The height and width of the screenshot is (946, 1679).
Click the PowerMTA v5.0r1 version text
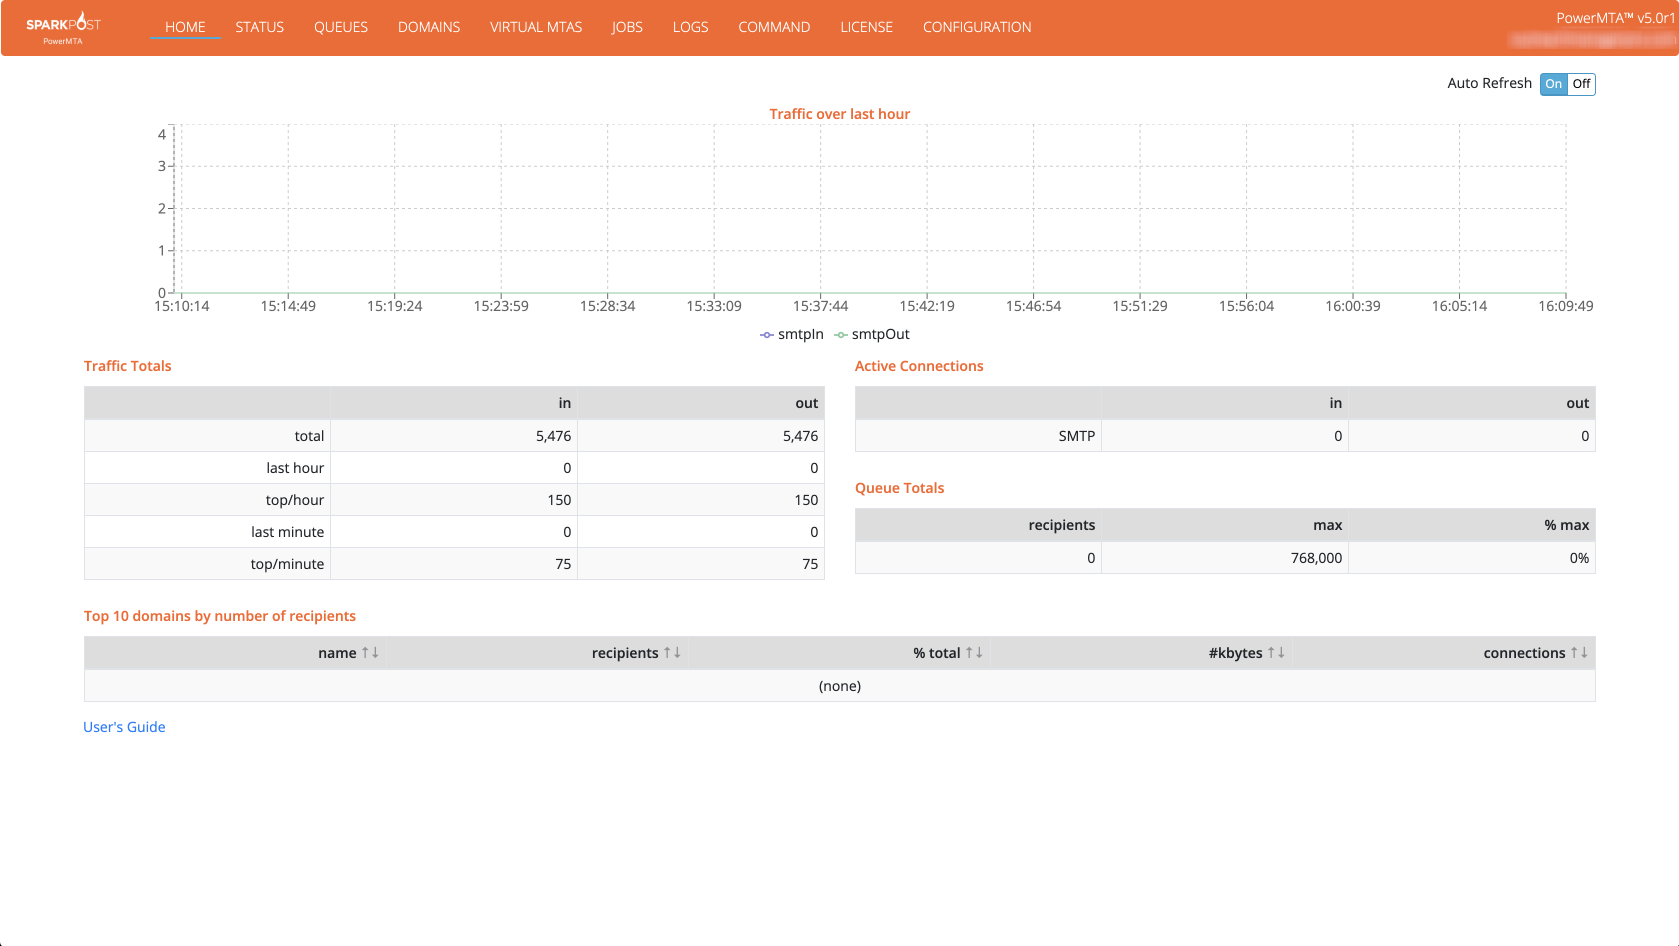pyautogui.click(x=1616, y=18)
